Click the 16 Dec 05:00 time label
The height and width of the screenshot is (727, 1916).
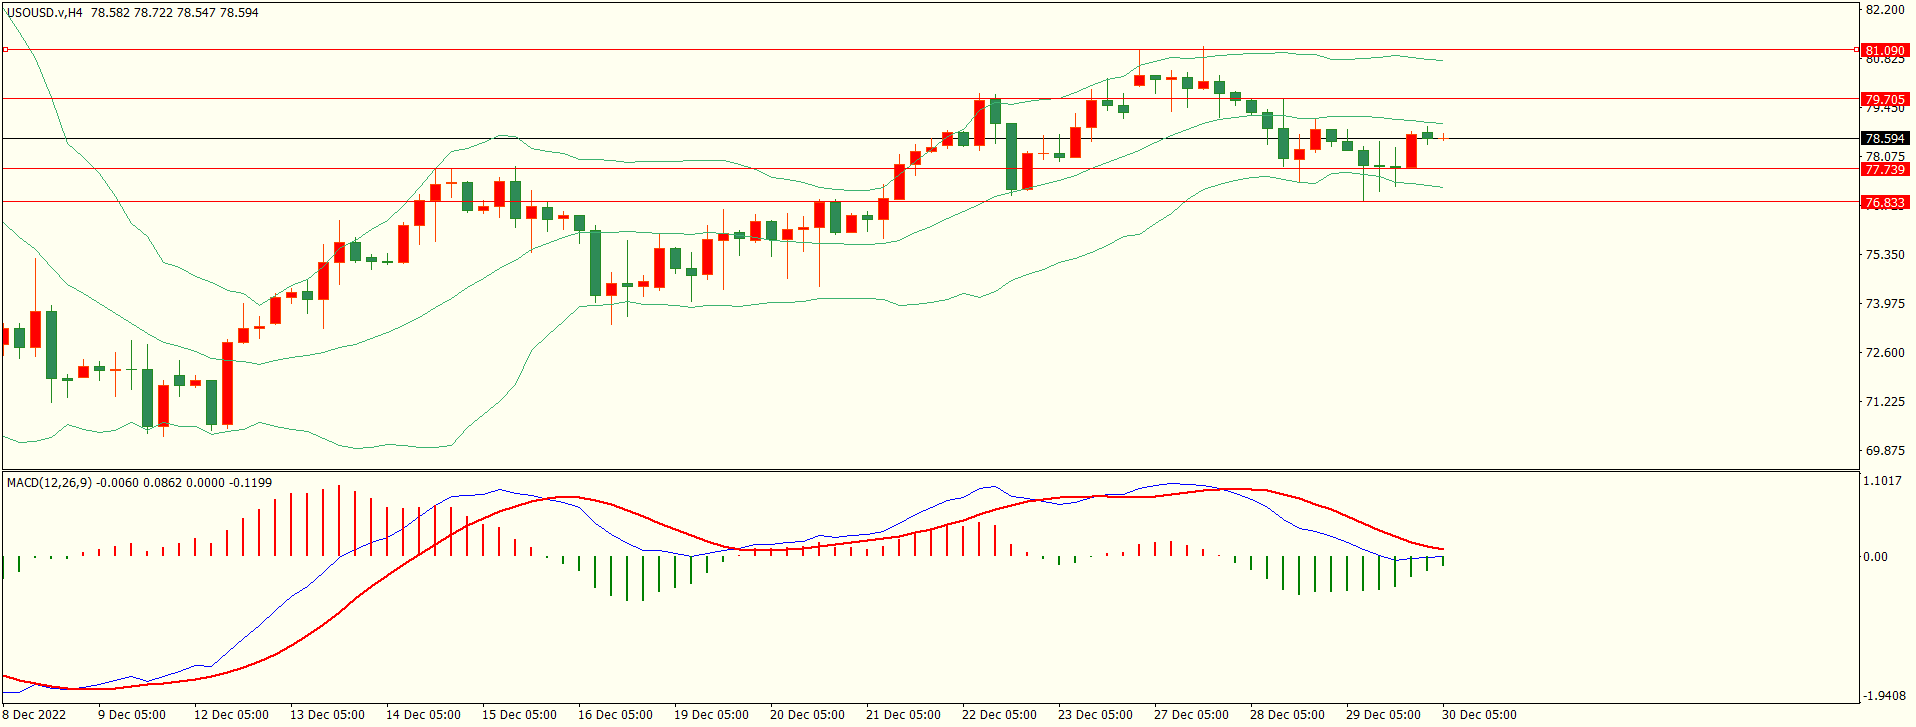coord(615,715)
